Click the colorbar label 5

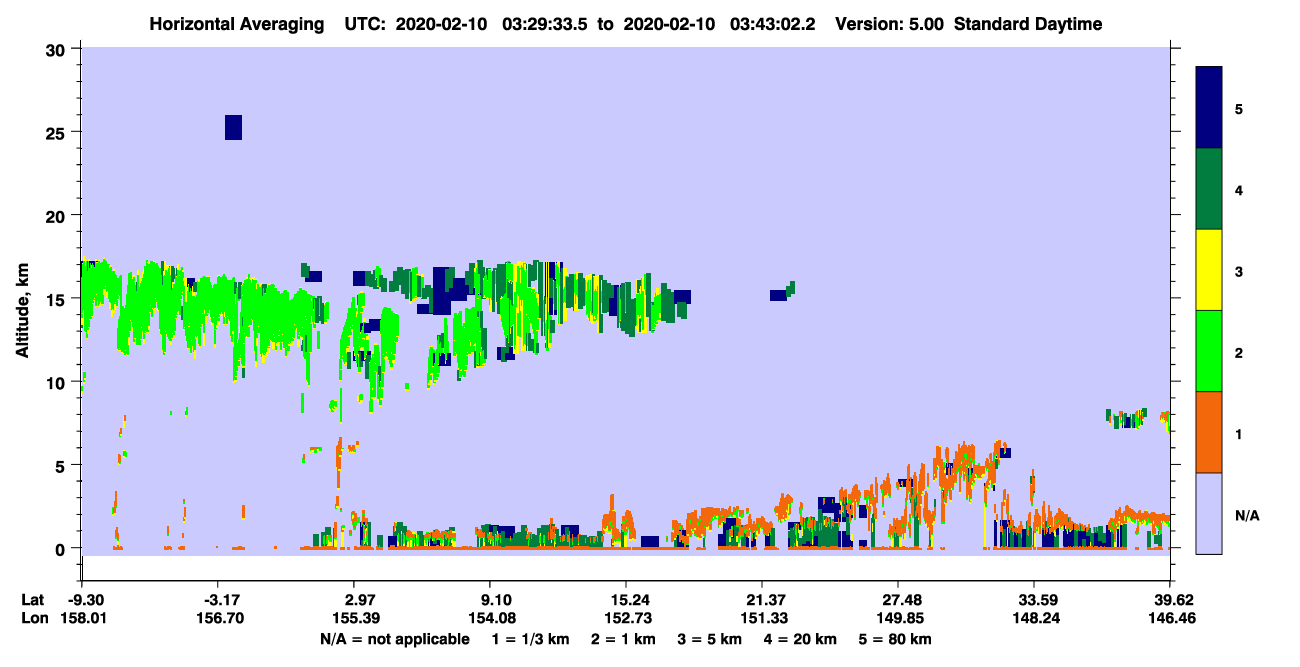click(x=1239, y=109)
